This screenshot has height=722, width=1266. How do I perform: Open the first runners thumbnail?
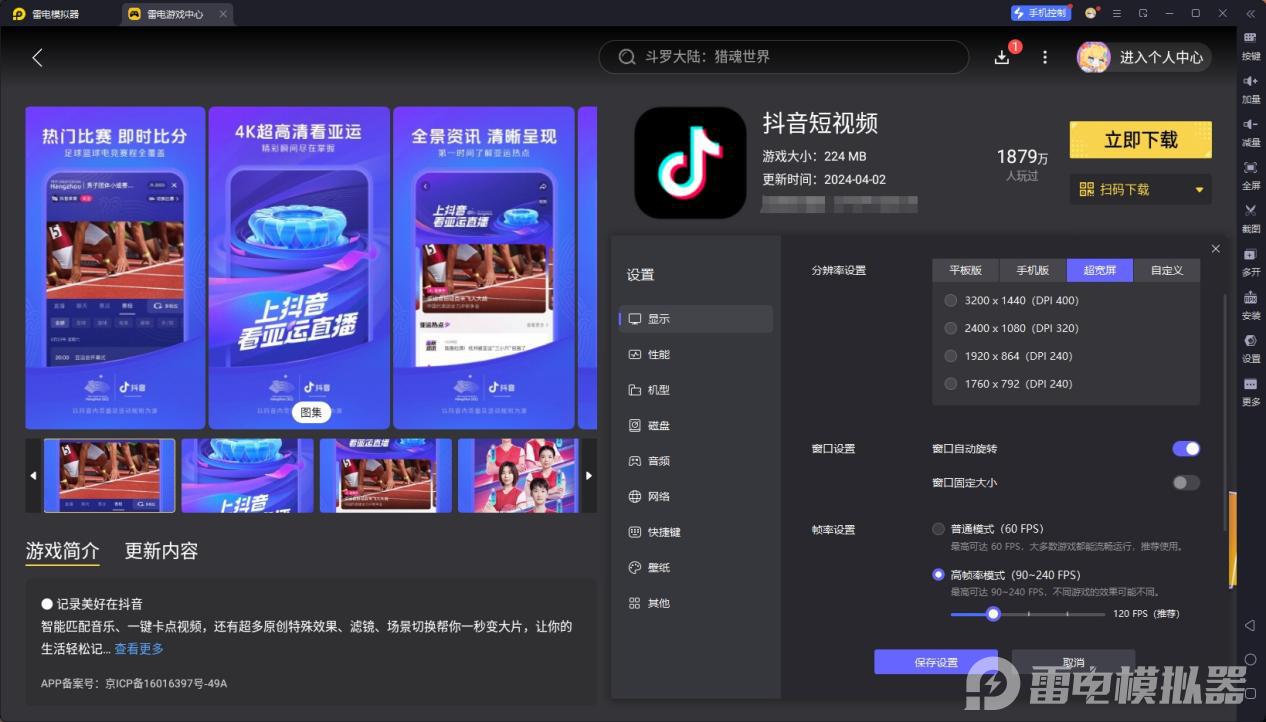109,476
